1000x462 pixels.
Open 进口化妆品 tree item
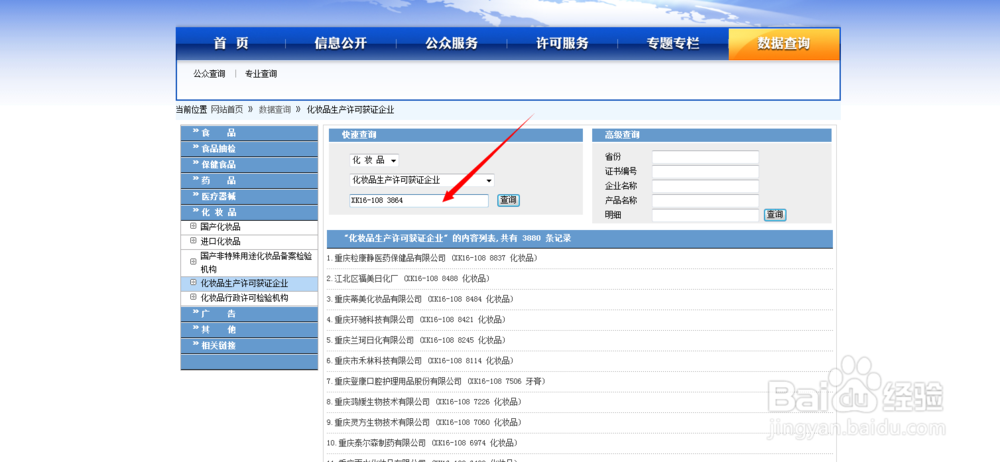click(x=220, y=241)
